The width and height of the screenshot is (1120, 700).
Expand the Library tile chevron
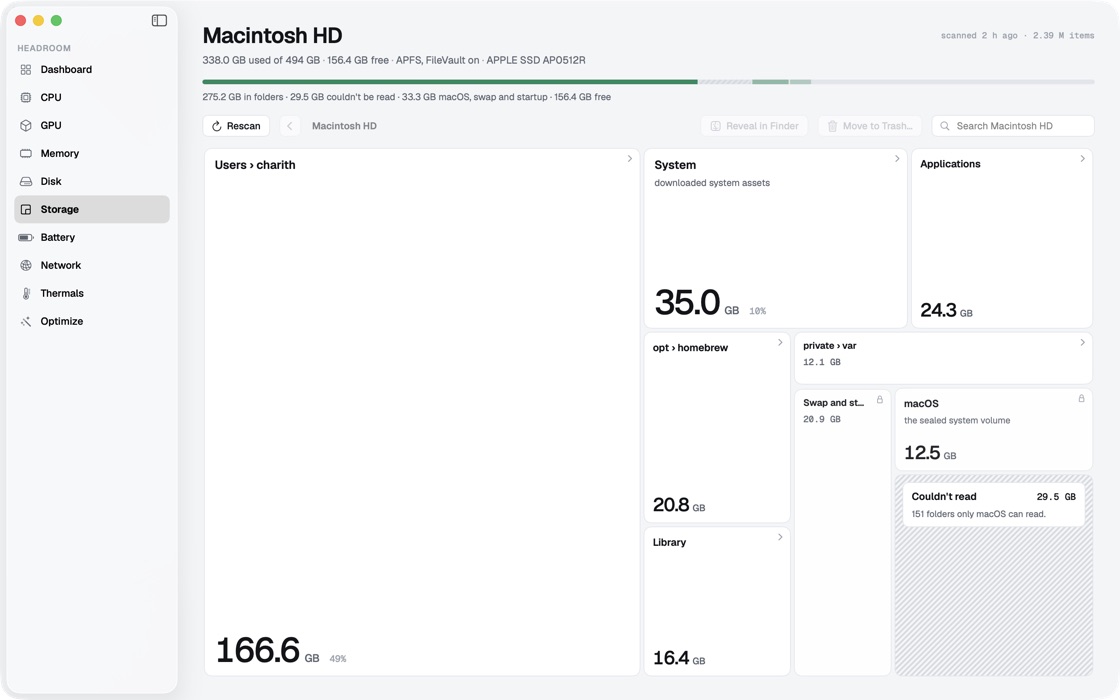tap(780, 537)
